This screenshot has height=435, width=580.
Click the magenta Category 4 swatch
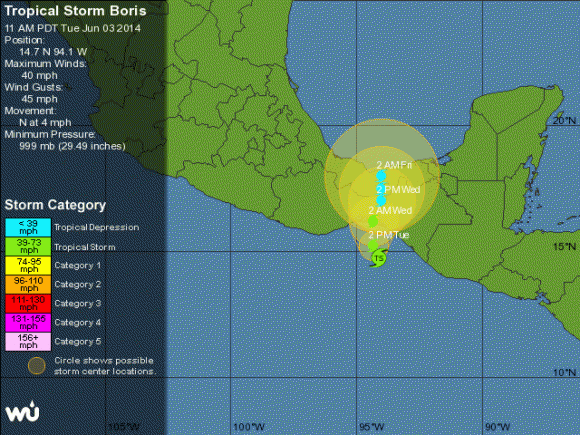(28, 322)
